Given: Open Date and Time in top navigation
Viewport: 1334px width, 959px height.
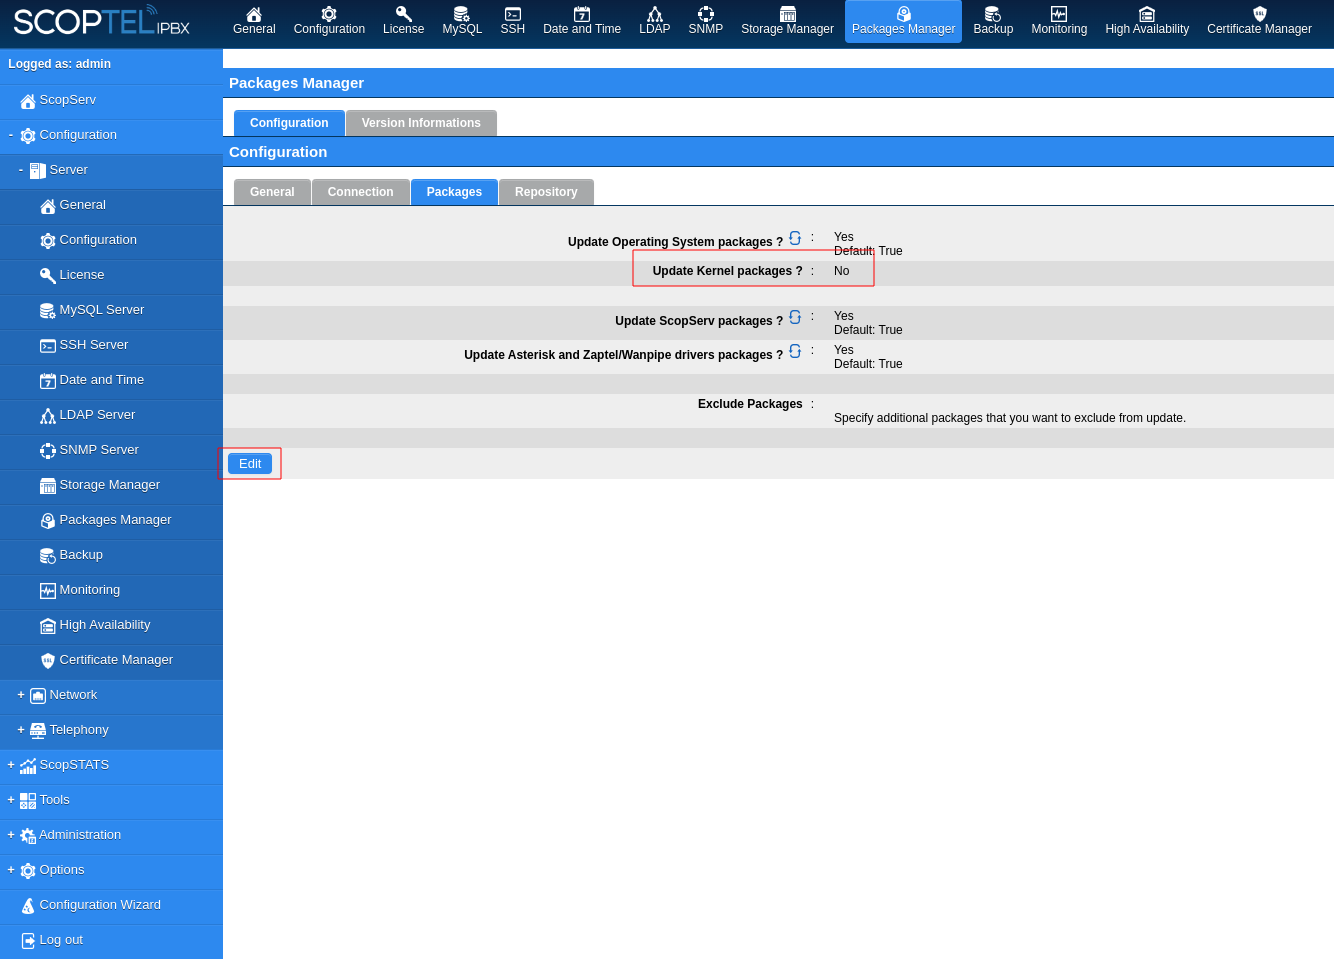Looking at the screenshot, I should click(x=582, y=21).
